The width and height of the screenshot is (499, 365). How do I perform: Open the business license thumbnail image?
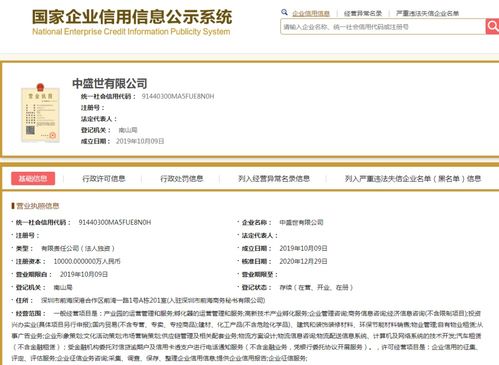click(x=40, y=113)
